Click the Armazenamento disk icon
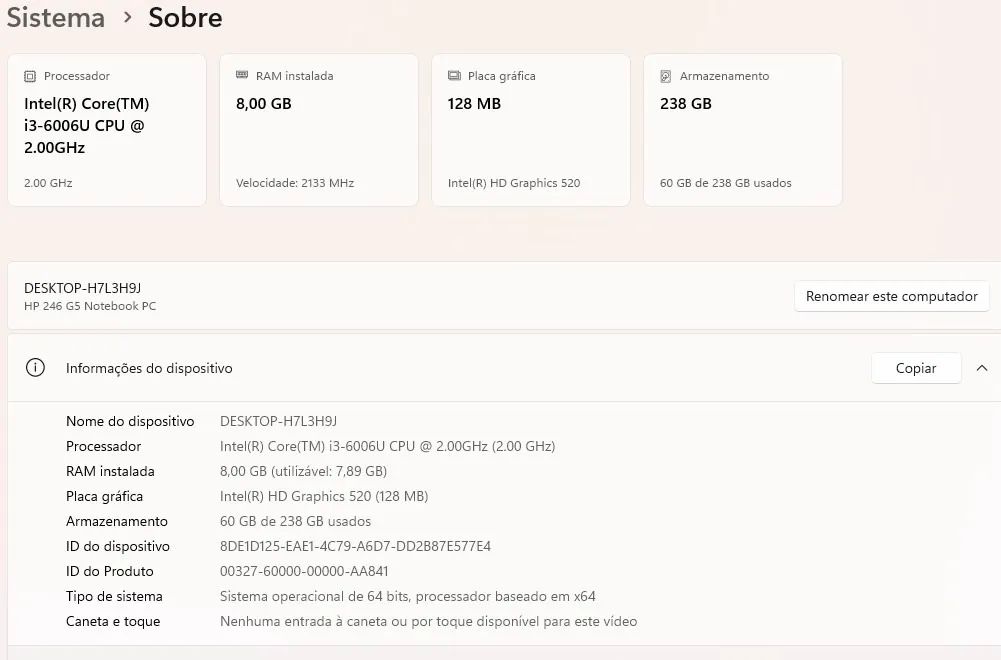 click(x=666, y=77)
